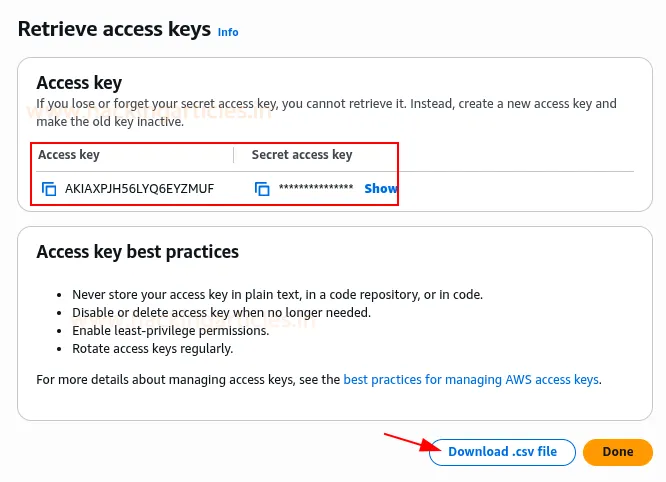Open best practices for managing AWS access keys
Viewport: 666px width, 482px height.
pyautogui.click(x=471, y=380)
